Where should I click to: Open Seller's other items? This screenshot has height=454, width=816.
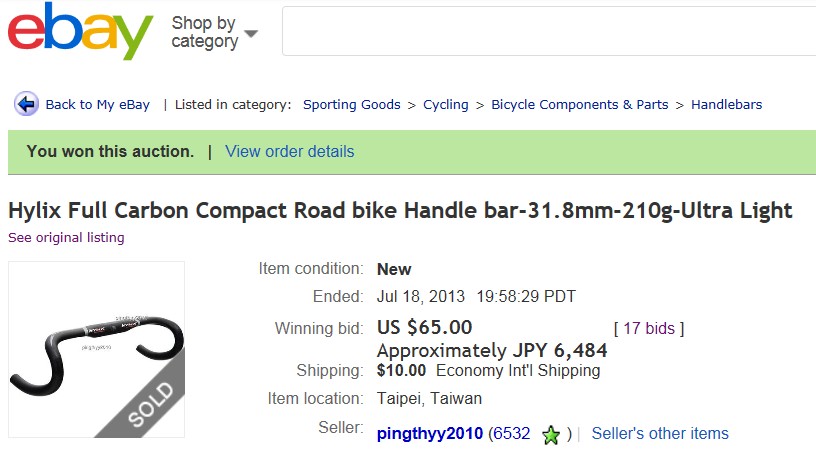660,434
